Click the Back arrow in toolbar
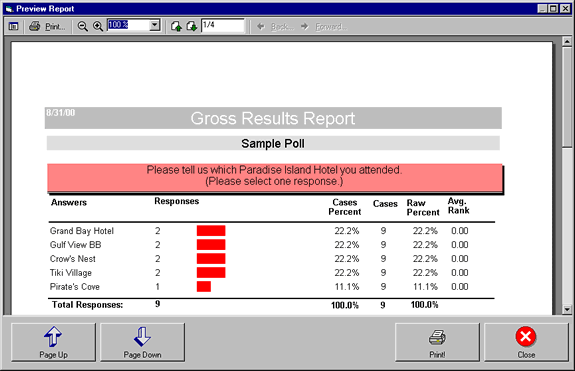The height and width of the screenshot is (371, 575). coord(261,26)
